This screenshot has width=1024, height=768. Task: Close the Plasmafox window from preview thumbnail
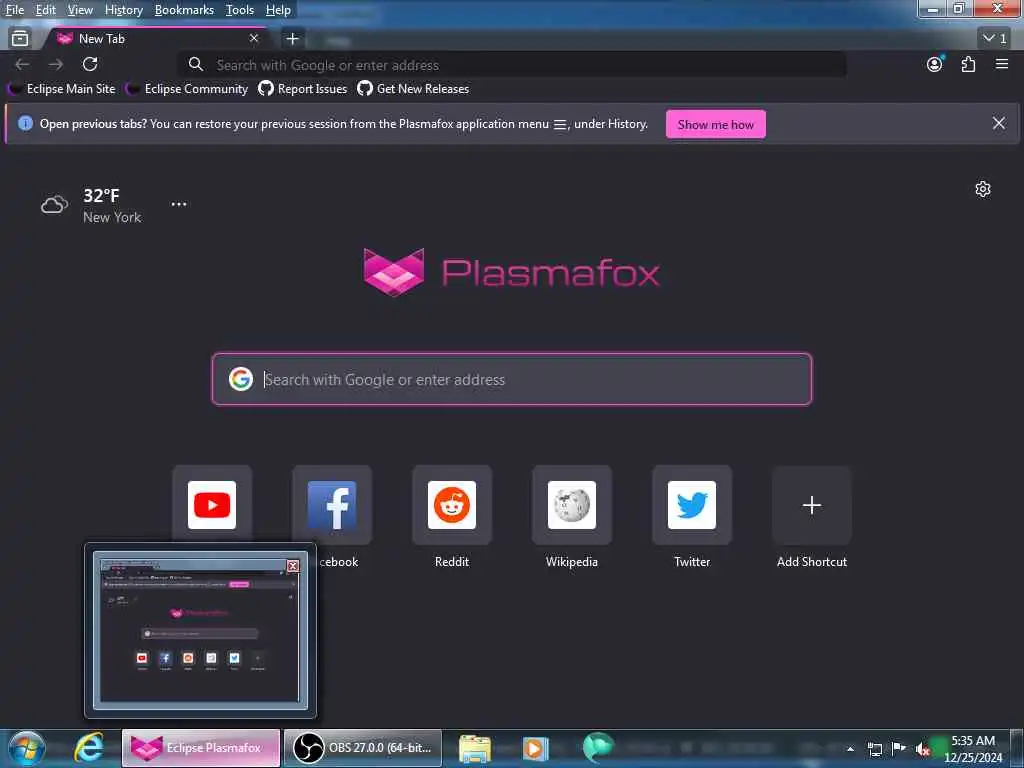pos(293,566)
